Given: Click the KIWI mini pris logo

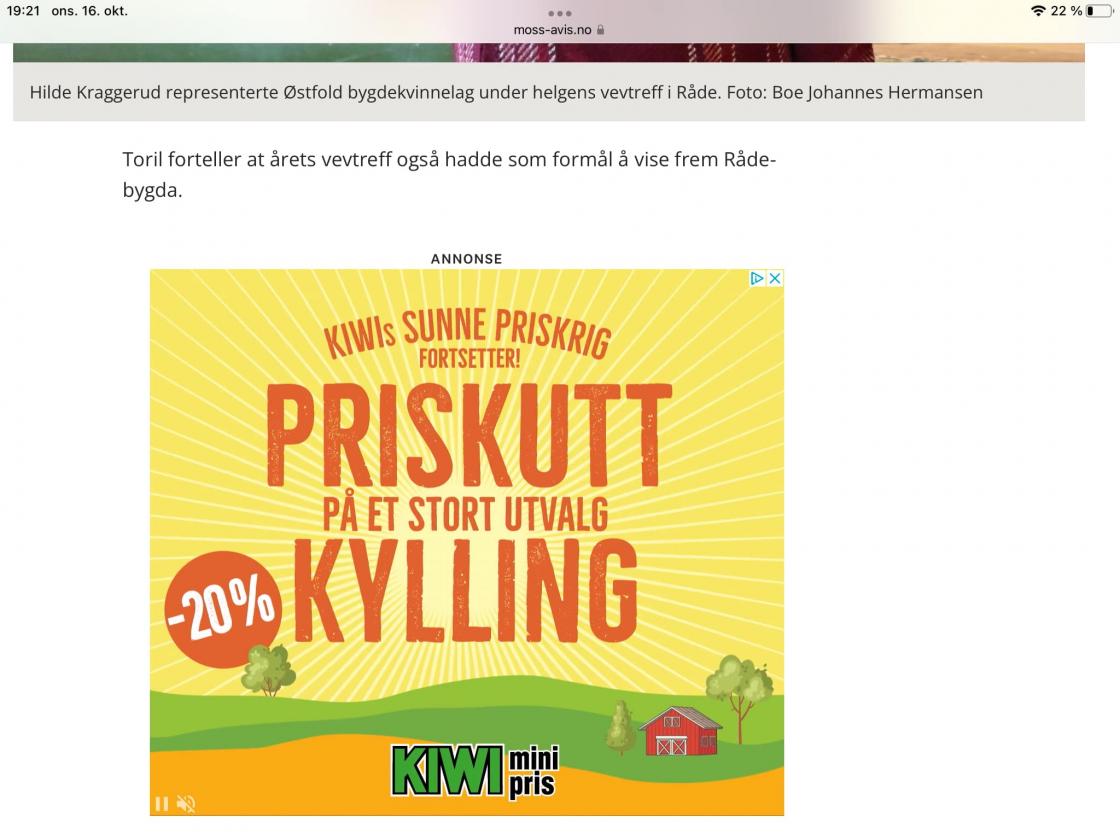Looking at the screenshot, I should [x=476, y=771].
